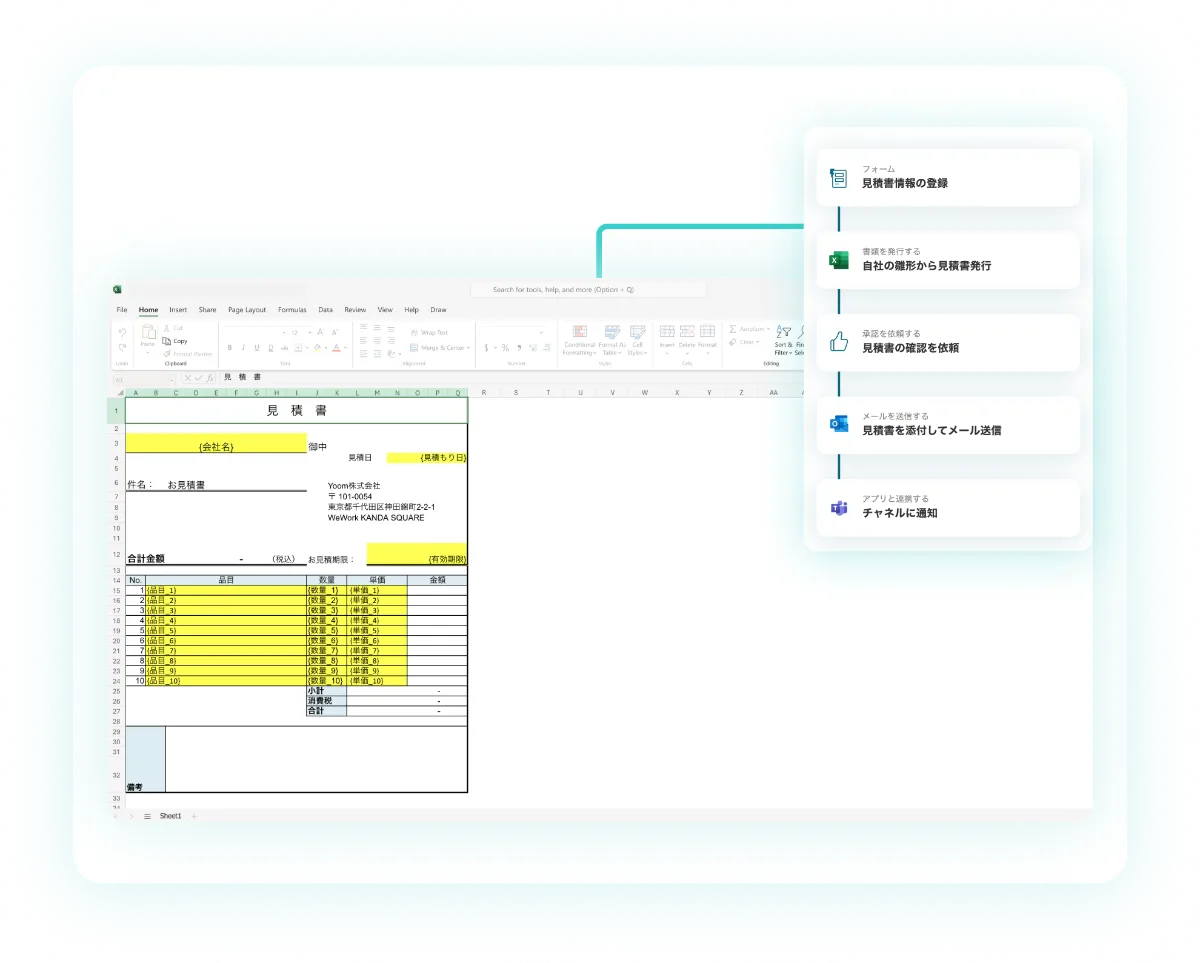Image resolution: width=1200 pixels, height=963 pixels.
Task: Apply the currency dollar format
Action: point(486,348)
